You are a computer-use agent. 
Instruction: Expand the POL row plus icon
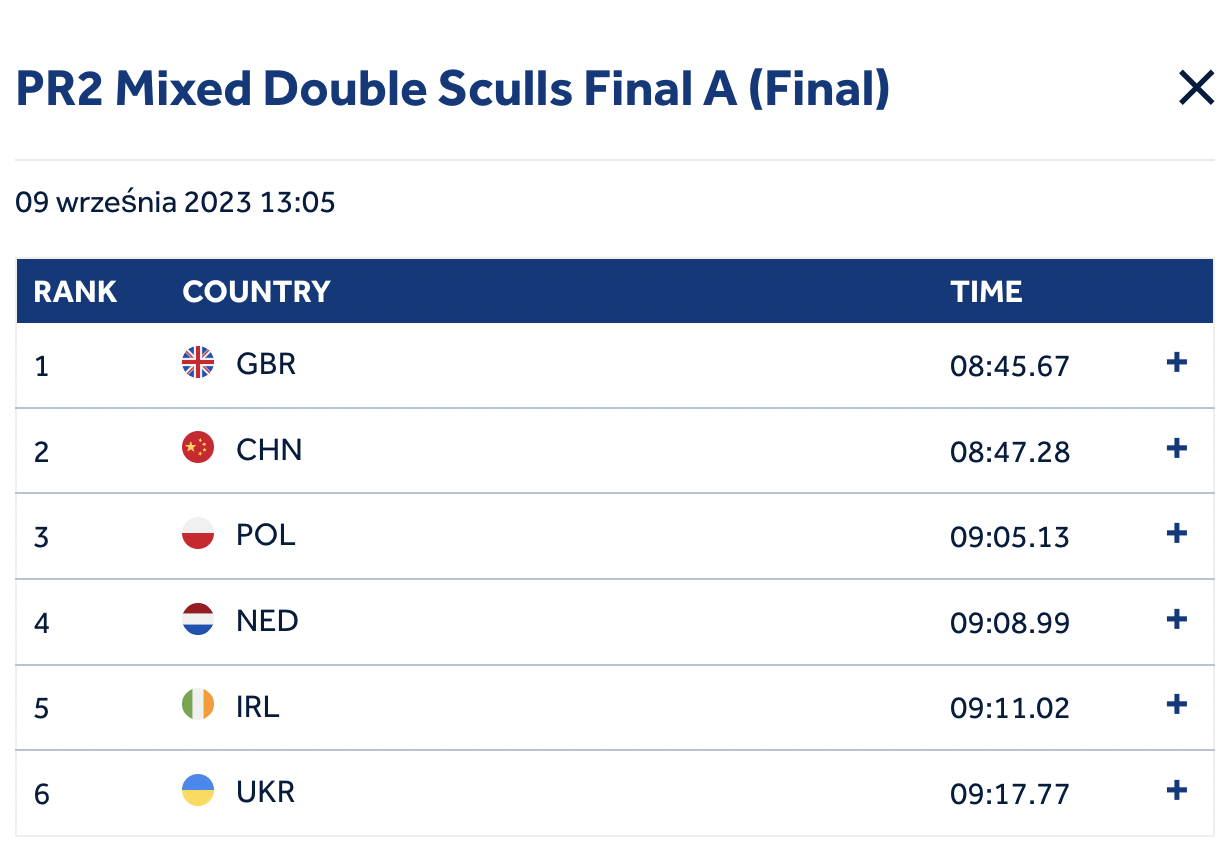coord(1177,533)
